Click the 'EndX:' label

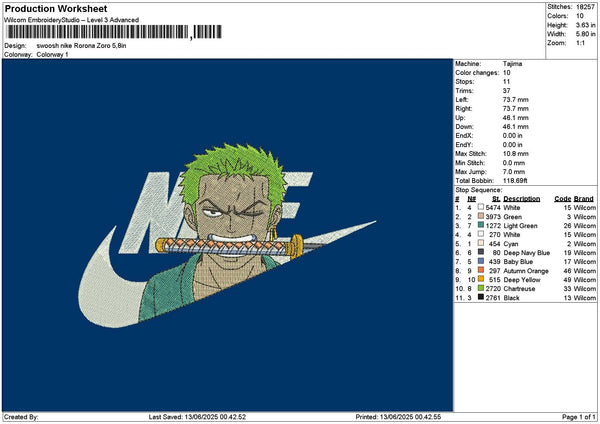464,136
